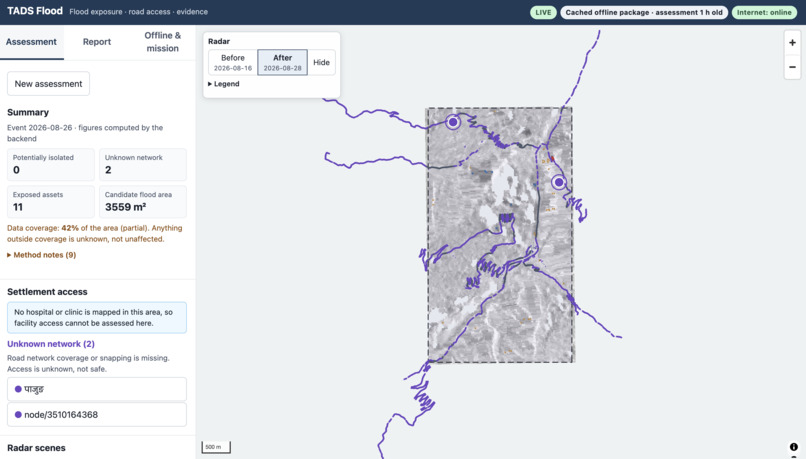Open the Report tab
The width and height of the screenshot is (806, 459).
(97, 42)
